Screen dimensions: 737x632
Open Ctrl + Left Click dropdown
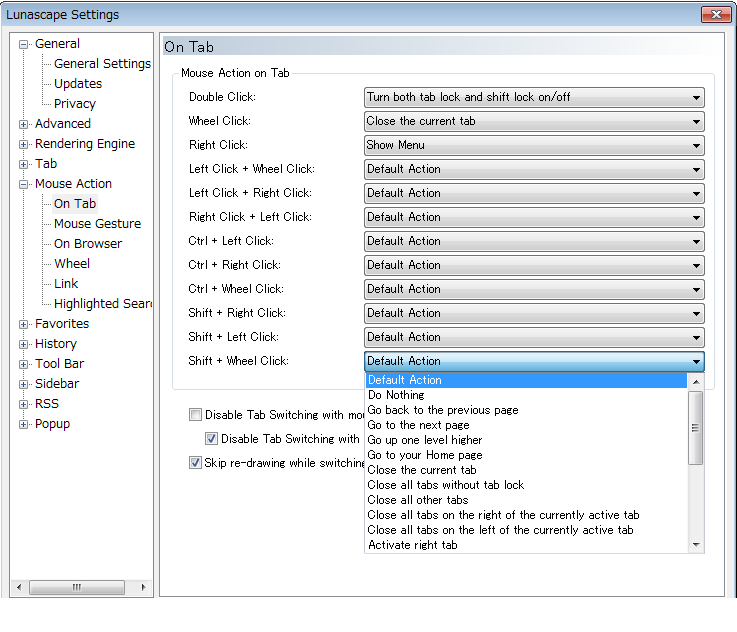pos(534,241)
